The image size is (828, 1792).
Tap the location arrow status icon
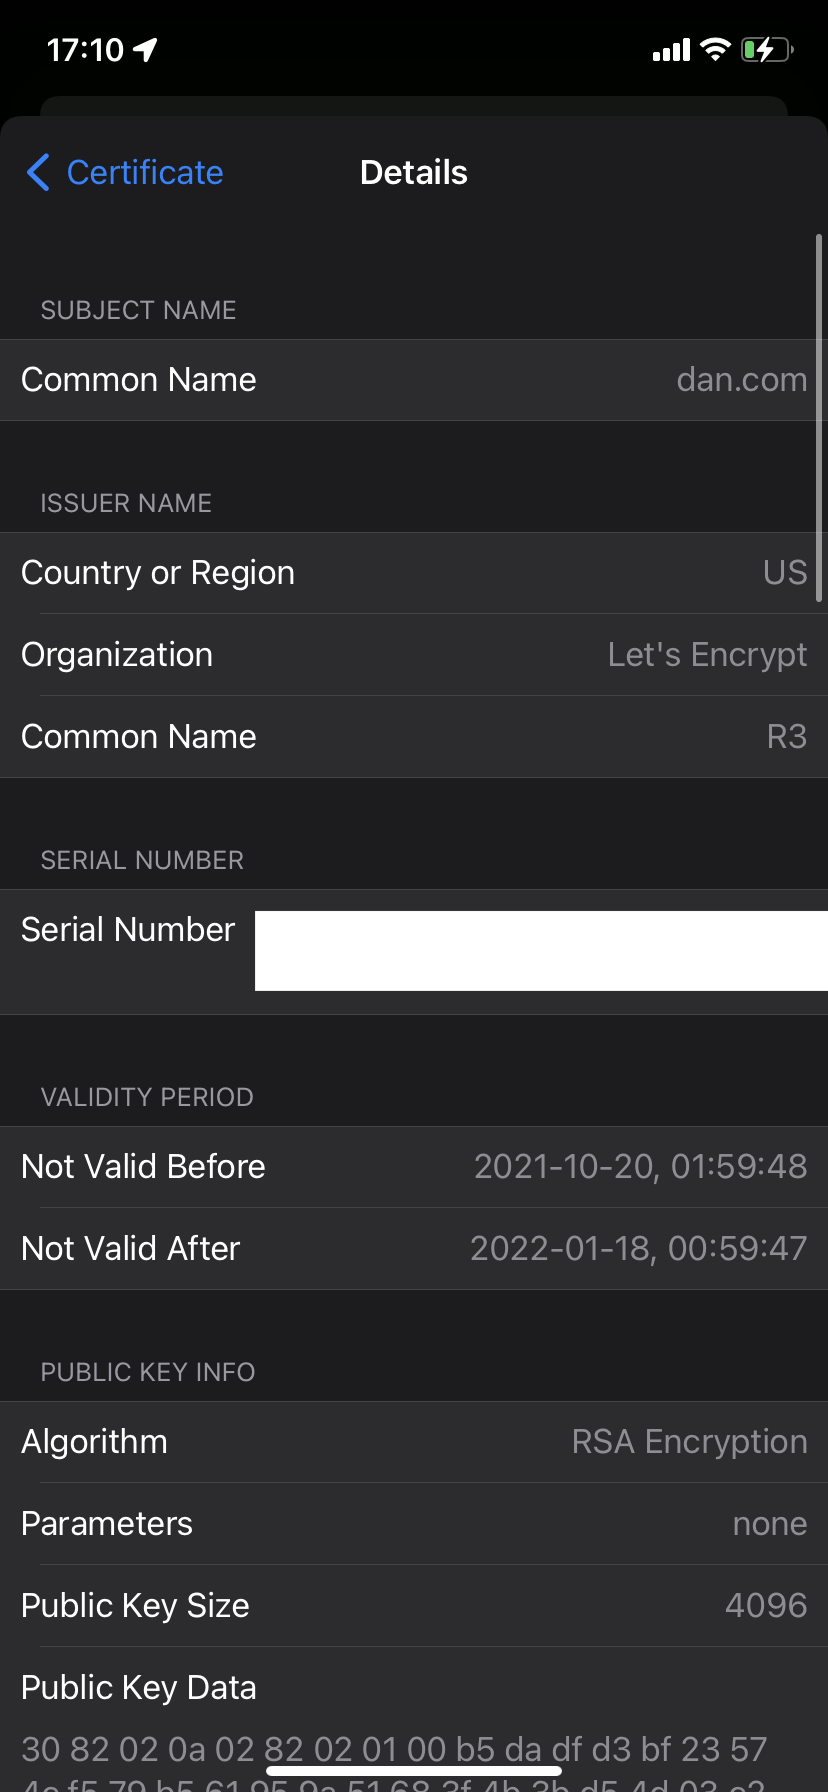146,49
